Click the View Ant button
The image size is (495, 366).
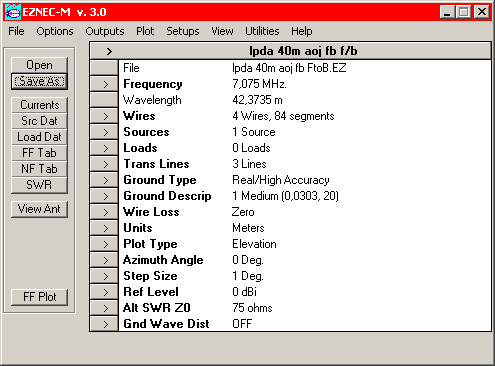[x=39, y=209]
